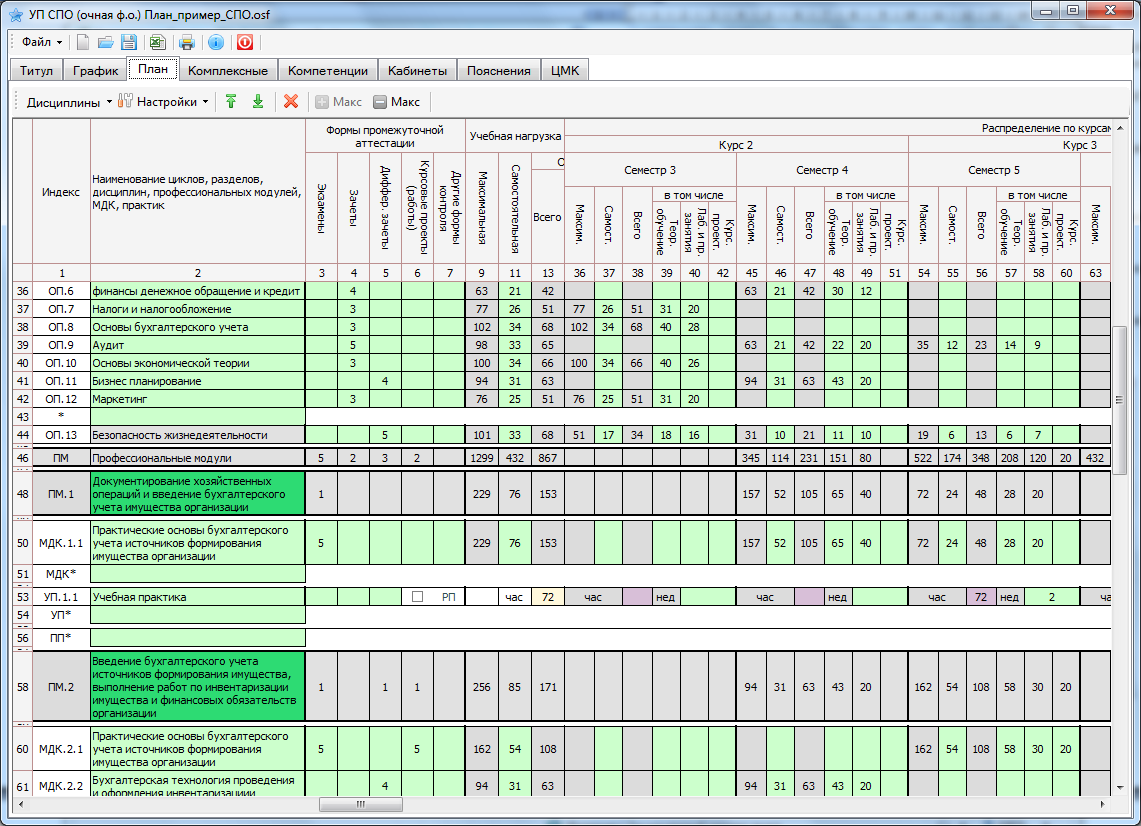1141x826 pixels.
Task: Print the plan with the printer icon
Action: click(x=187, y=42)
